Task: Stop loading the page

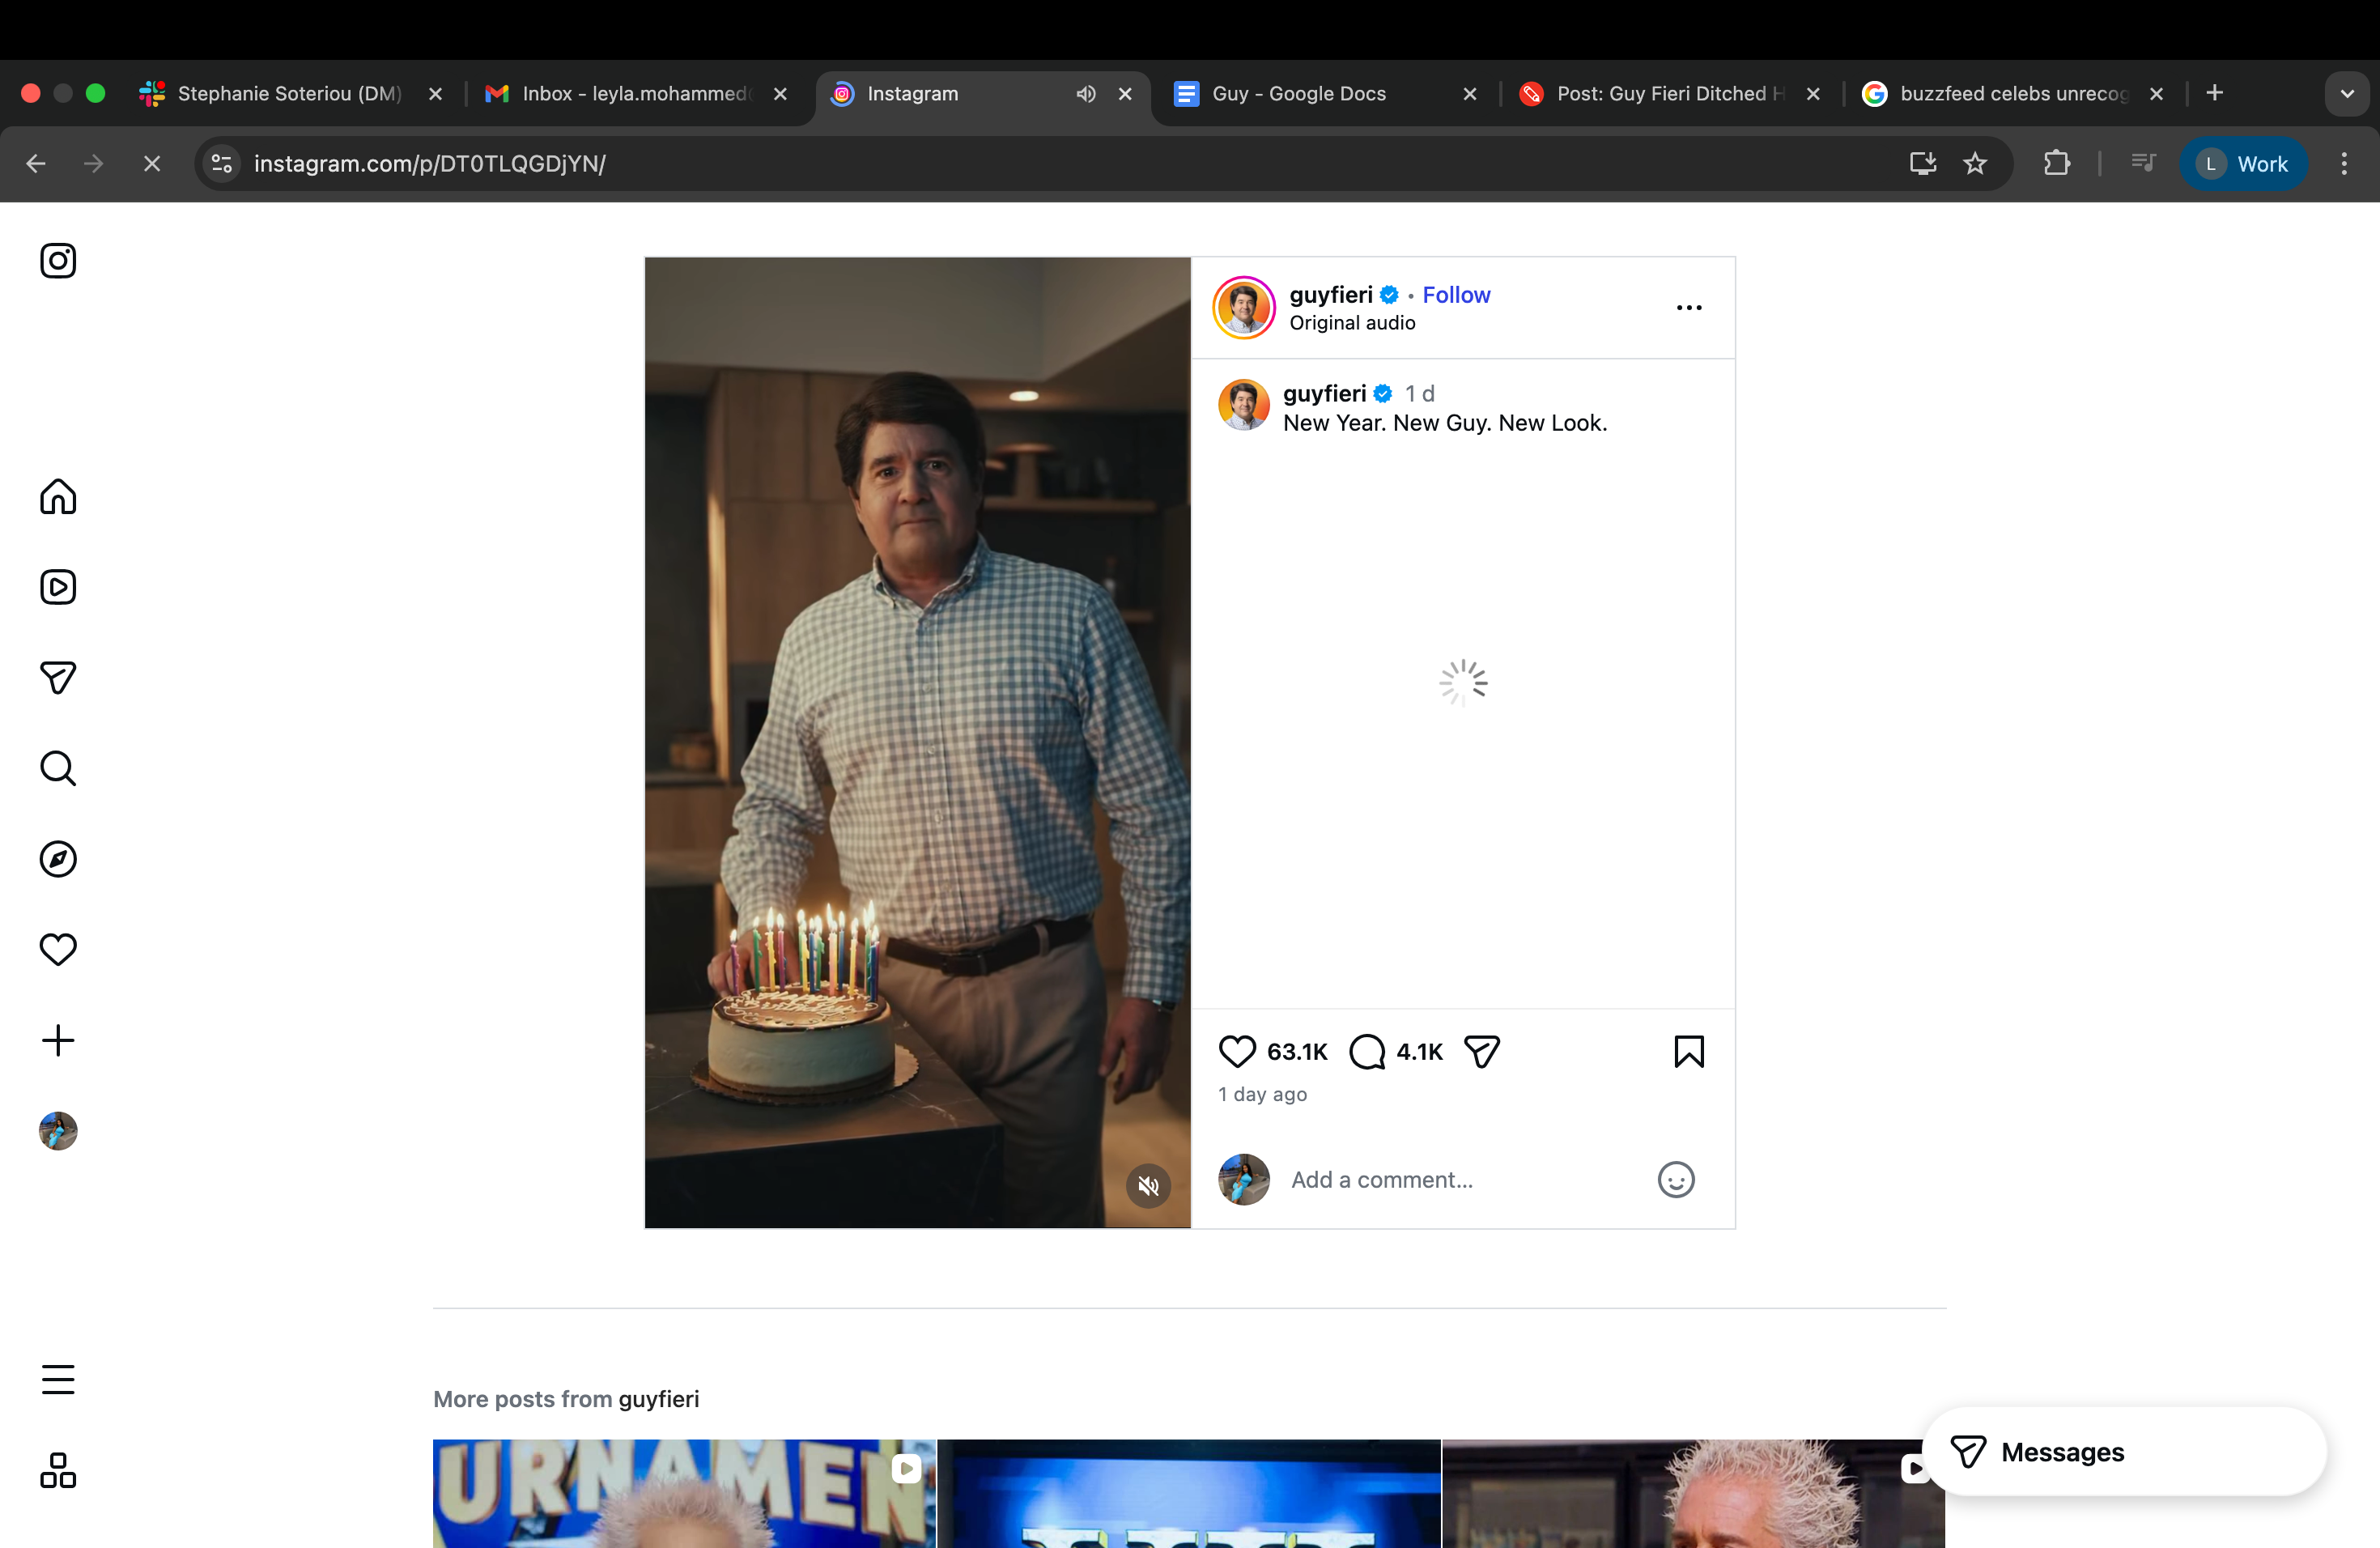Action: (152, 164)
